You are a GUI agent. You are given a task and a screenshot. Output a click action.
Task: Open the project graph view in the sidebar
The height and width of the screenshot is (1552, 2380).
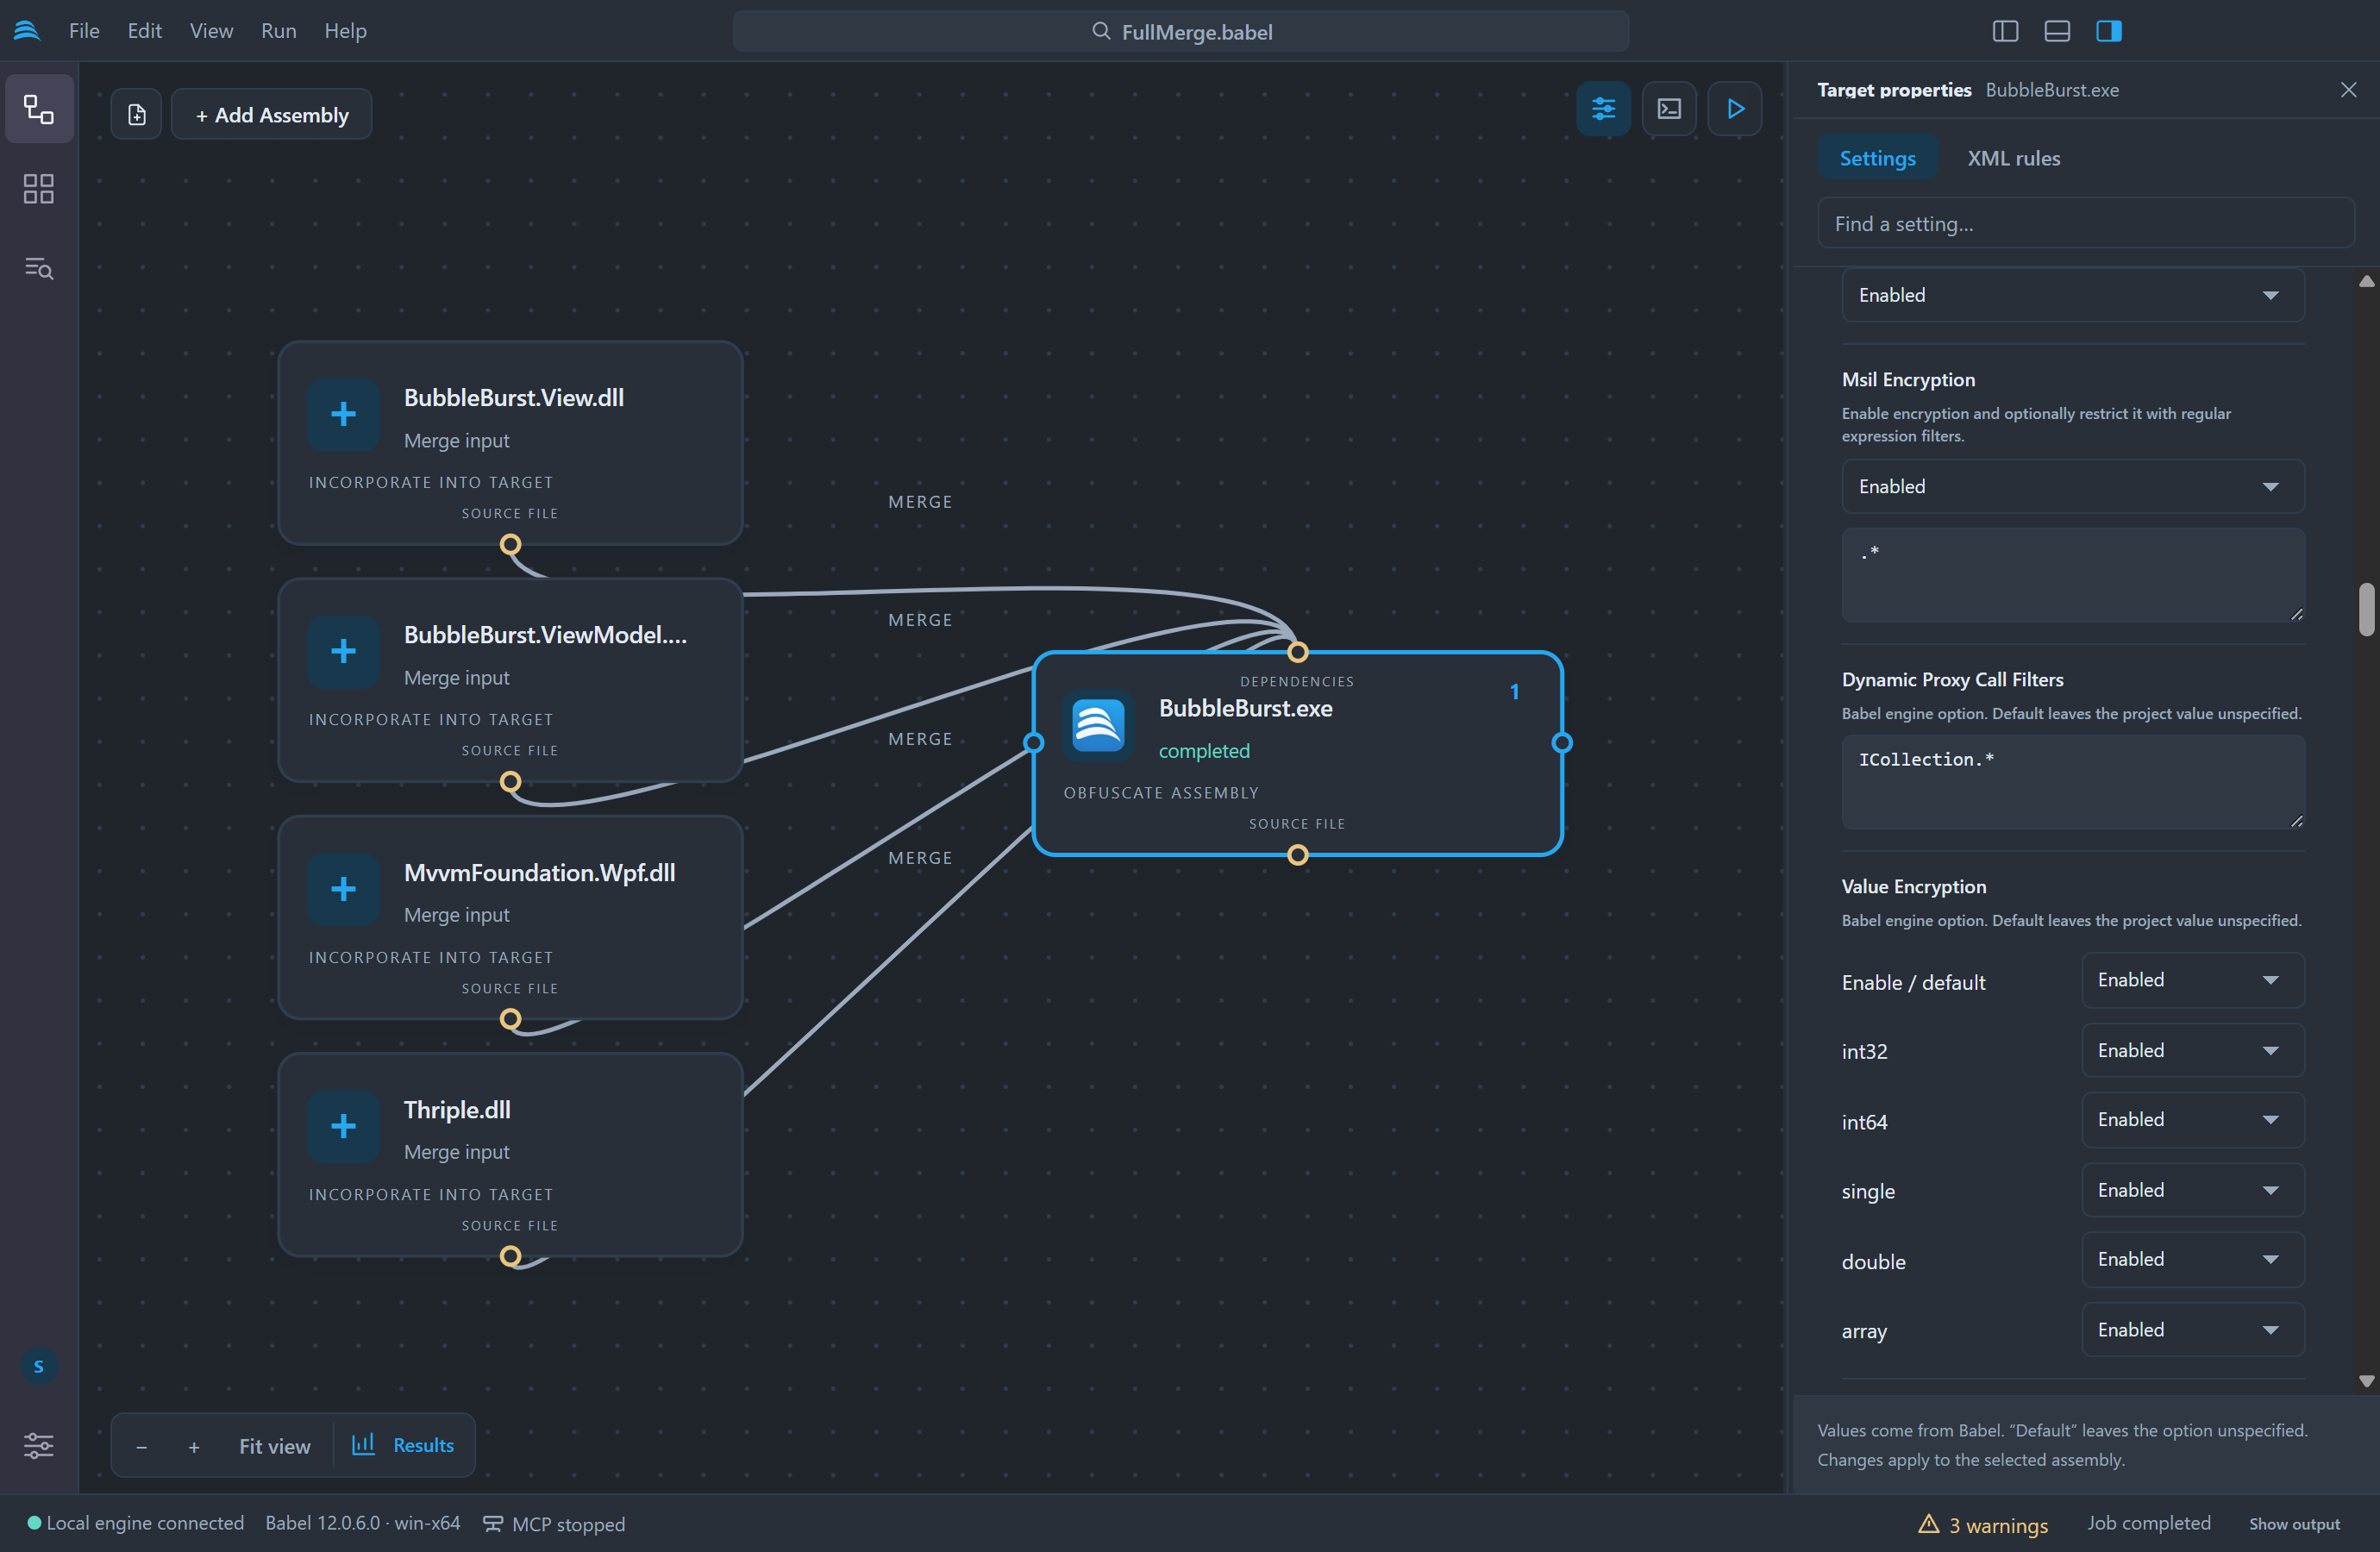(39, 108)
